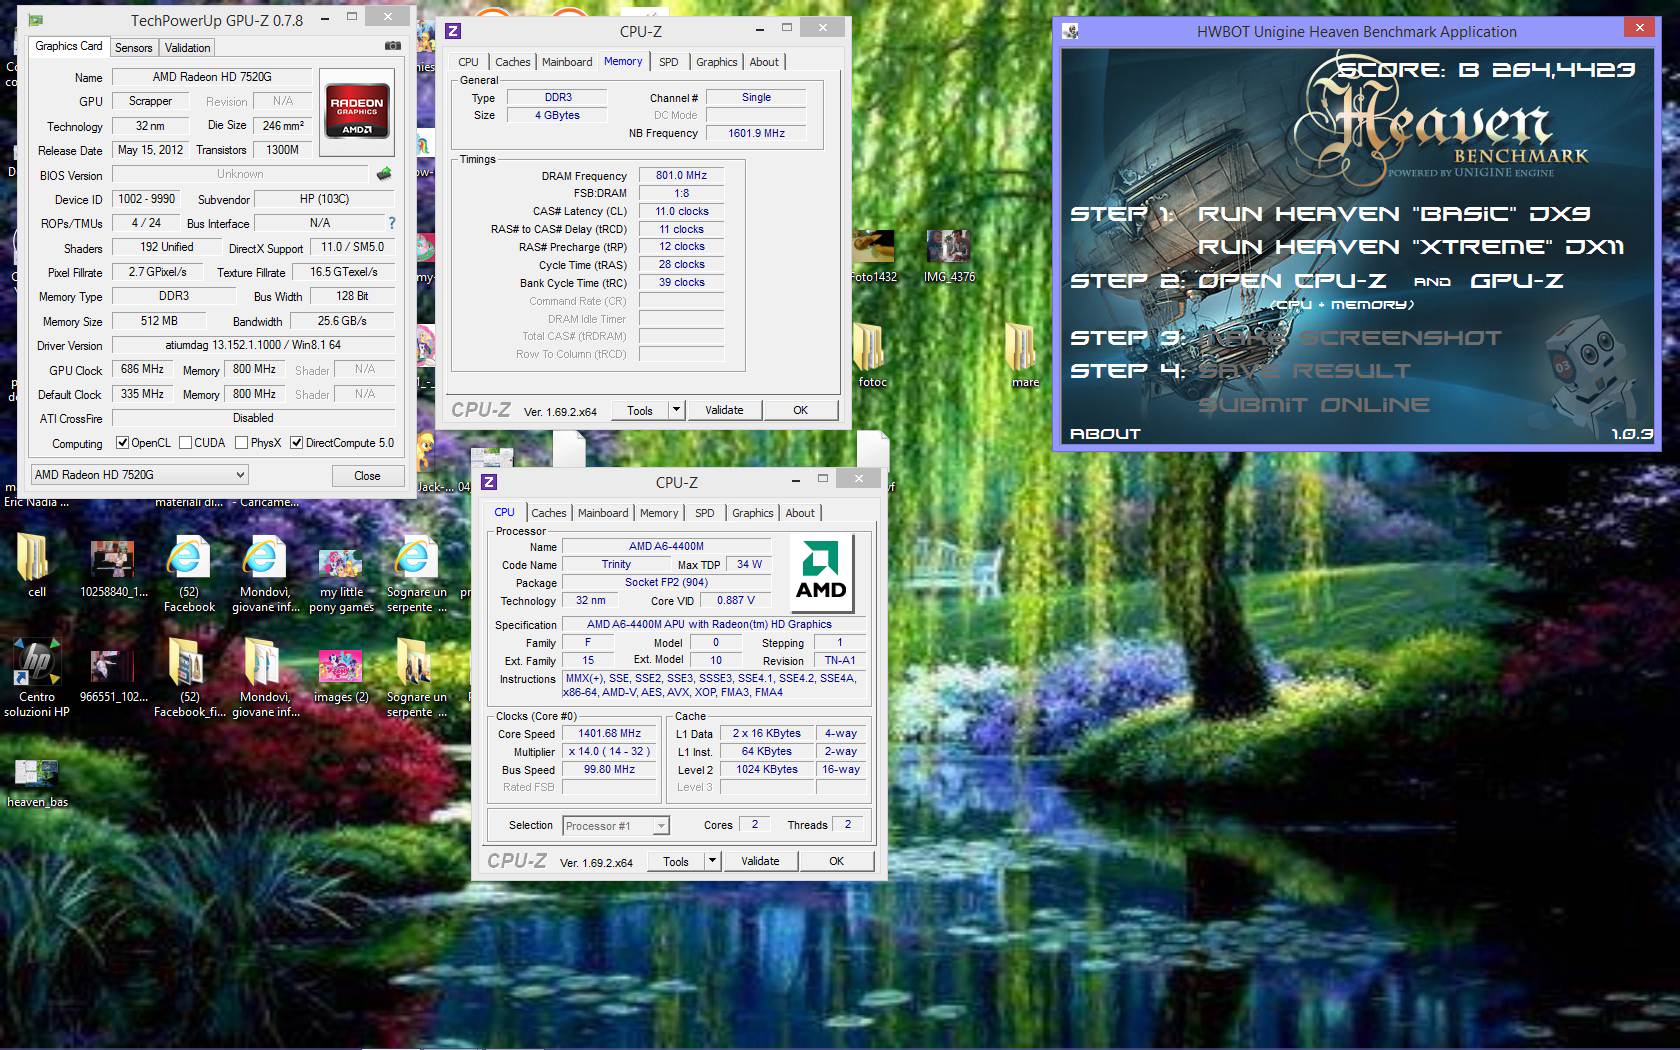Viewport: 1680px width, 1050px height.
Task: Click OK in CPU-Z Memory window
Action: pos(801,410)
